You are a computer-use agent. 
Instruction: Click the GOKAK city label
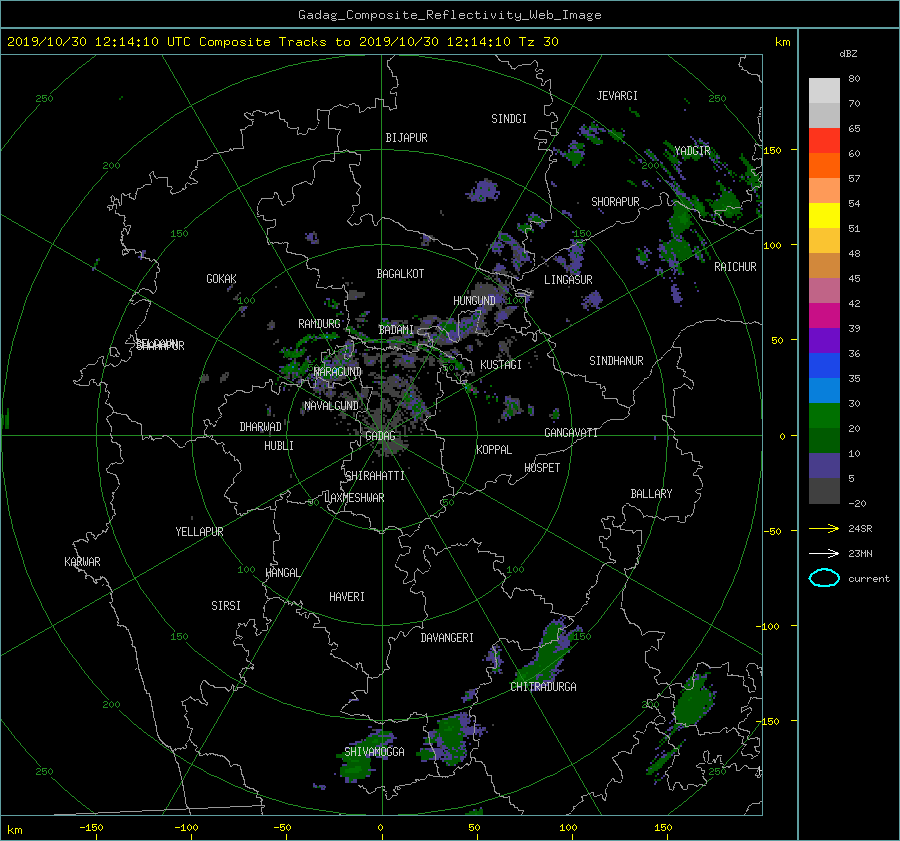pyautogui.click(x=221, y=279)
